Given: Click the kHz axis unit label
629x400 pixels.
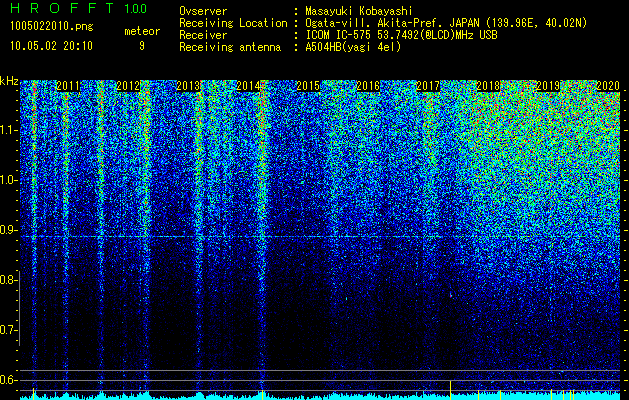Looking at the screenshot, I should click(x=9, y=81).
